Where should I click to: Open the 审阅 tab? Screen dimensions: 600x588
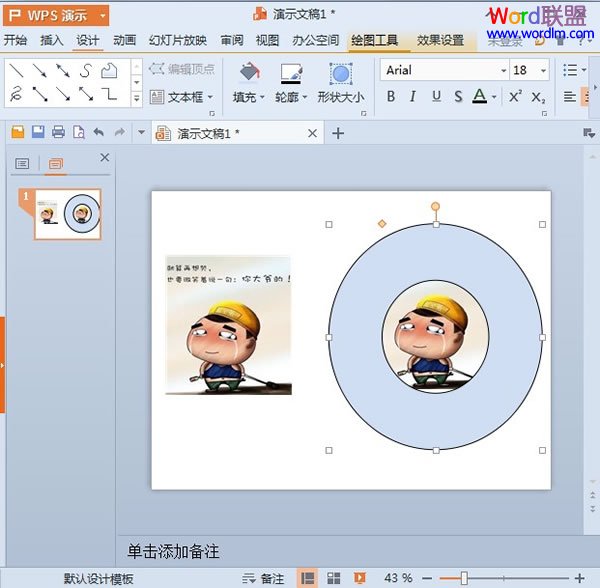click(x=232, y=40)
